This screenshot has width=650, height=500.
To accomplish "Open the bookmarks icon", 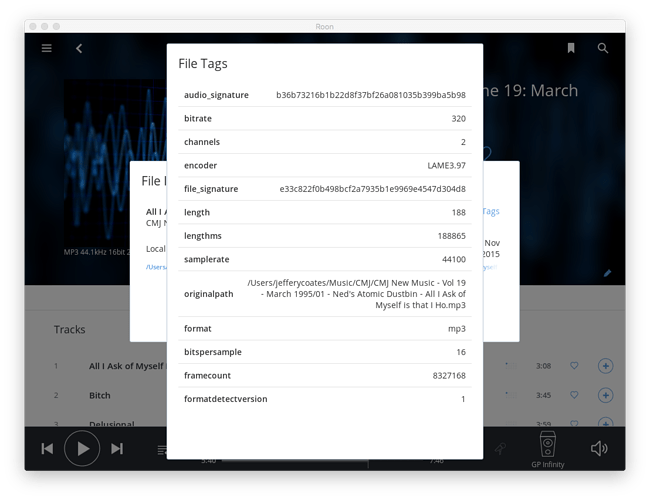I will [571, 48].
